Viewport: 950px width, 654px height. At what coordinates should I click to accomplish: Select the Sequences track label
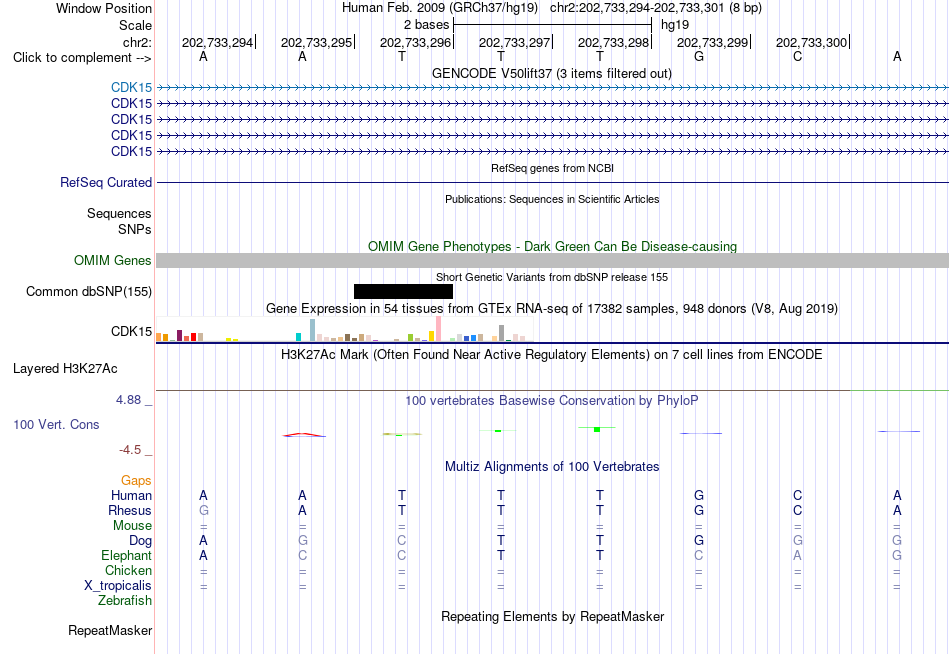[x=119, y=213]
